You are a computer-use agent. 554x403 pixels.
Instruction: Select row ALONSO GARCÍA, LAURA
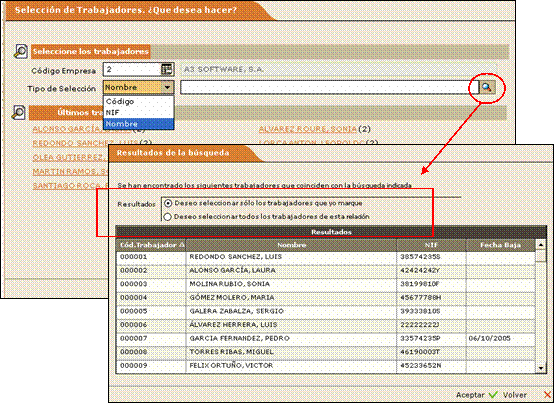(x=326, y=271)
